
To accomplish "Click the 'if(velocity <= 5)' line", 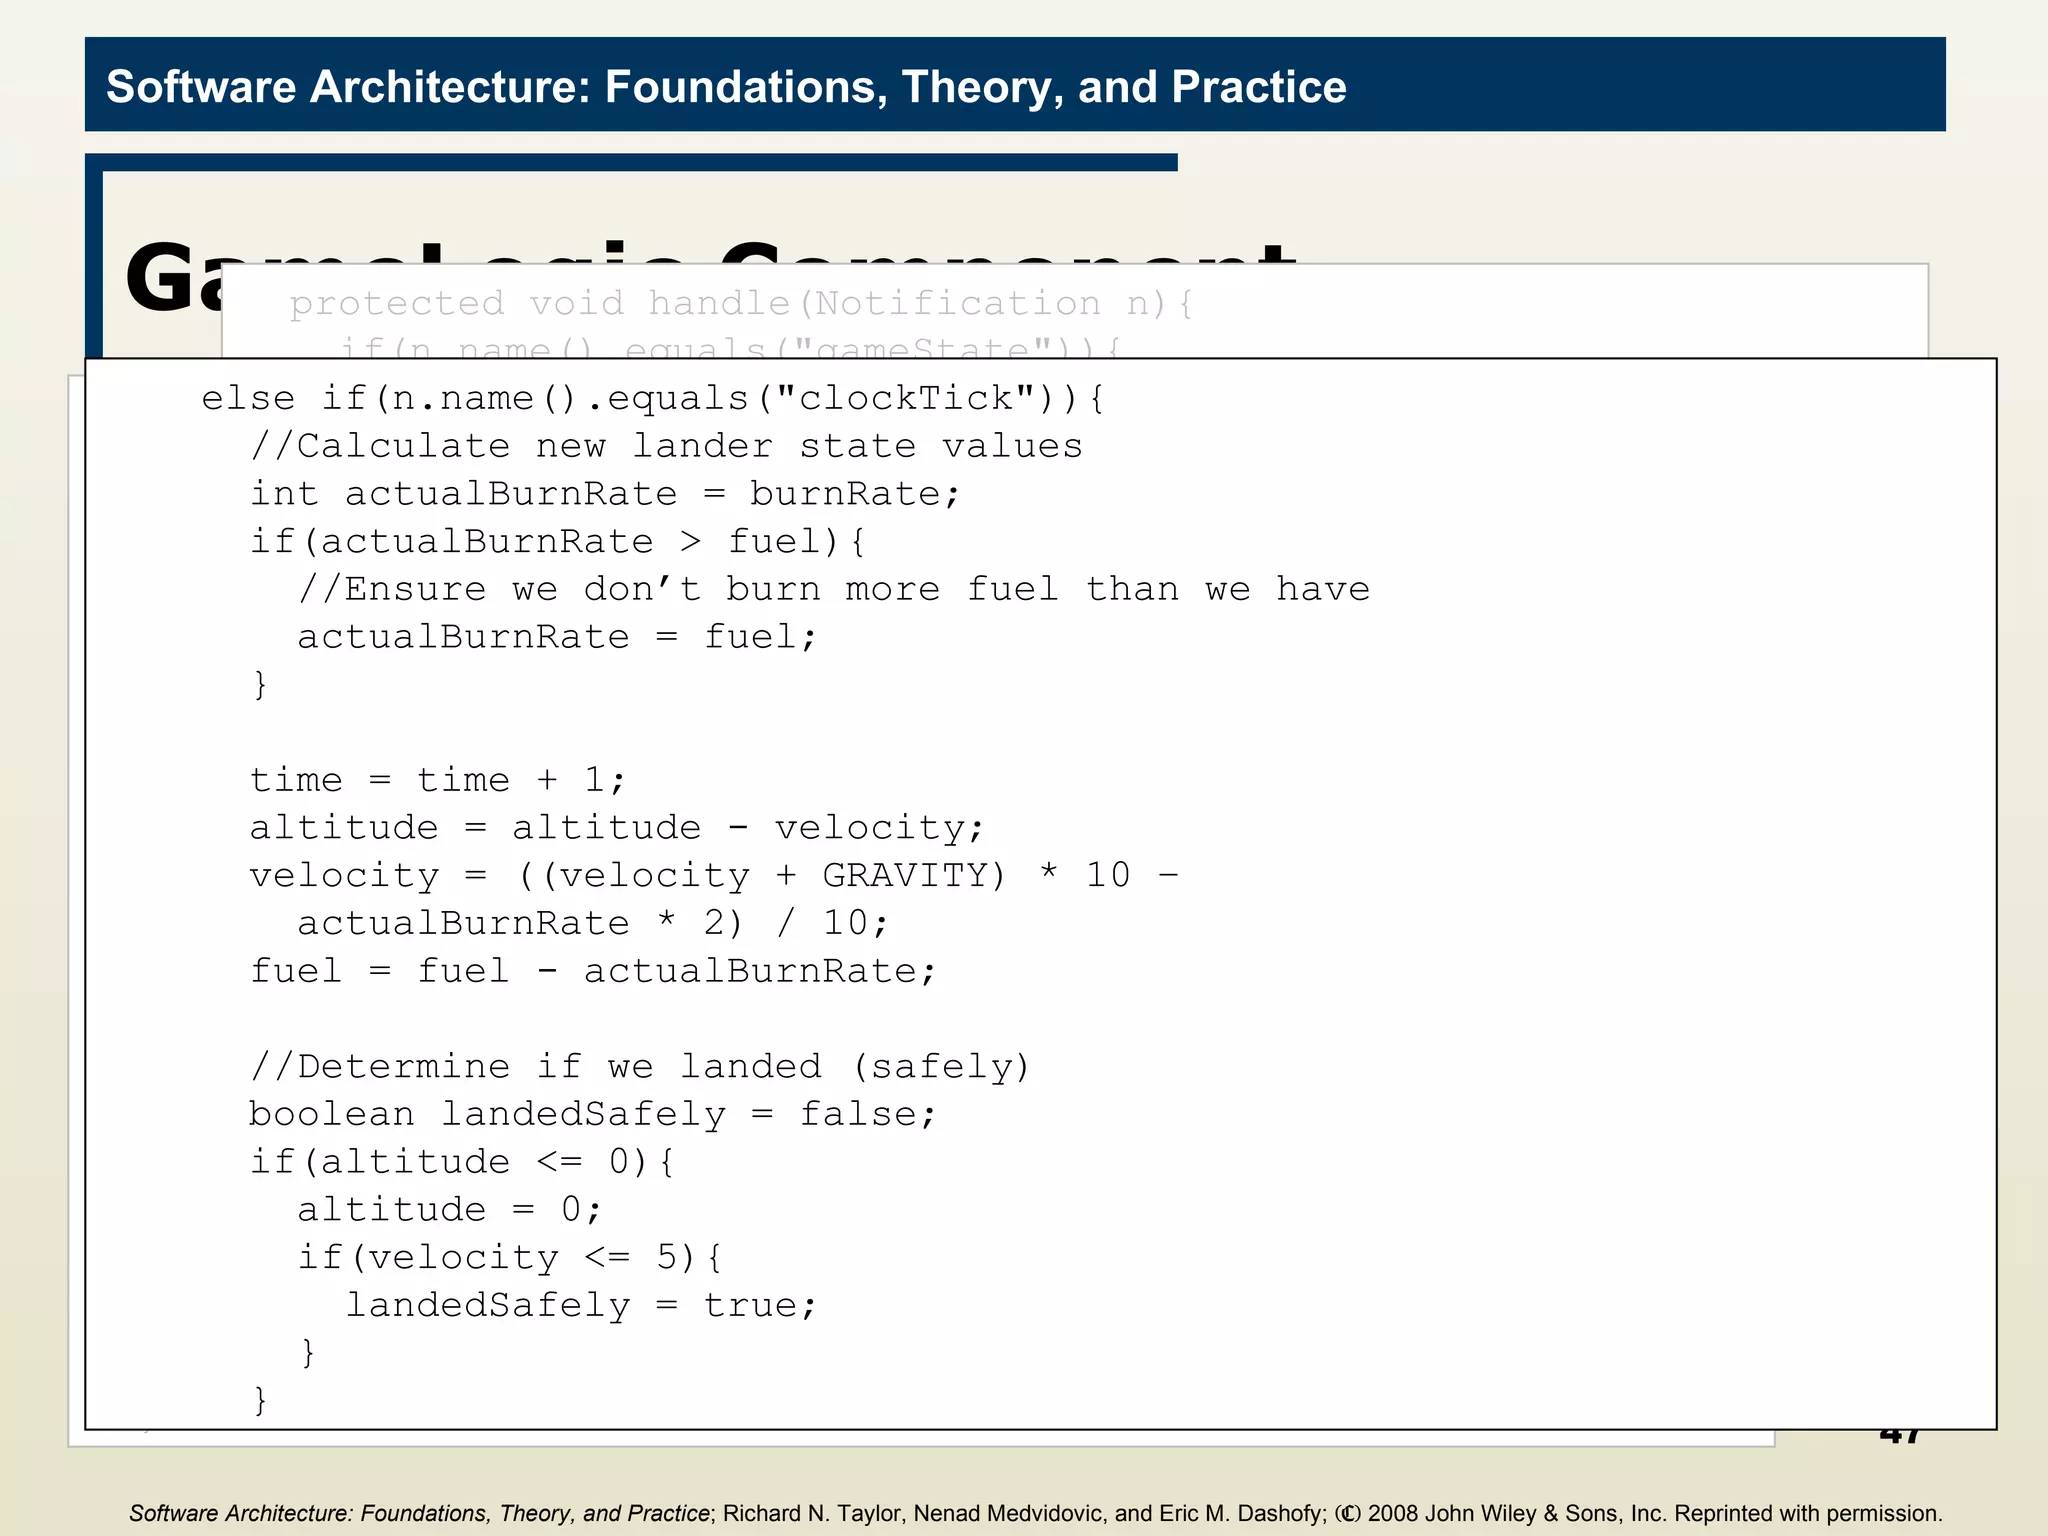I will point(509,1258).
